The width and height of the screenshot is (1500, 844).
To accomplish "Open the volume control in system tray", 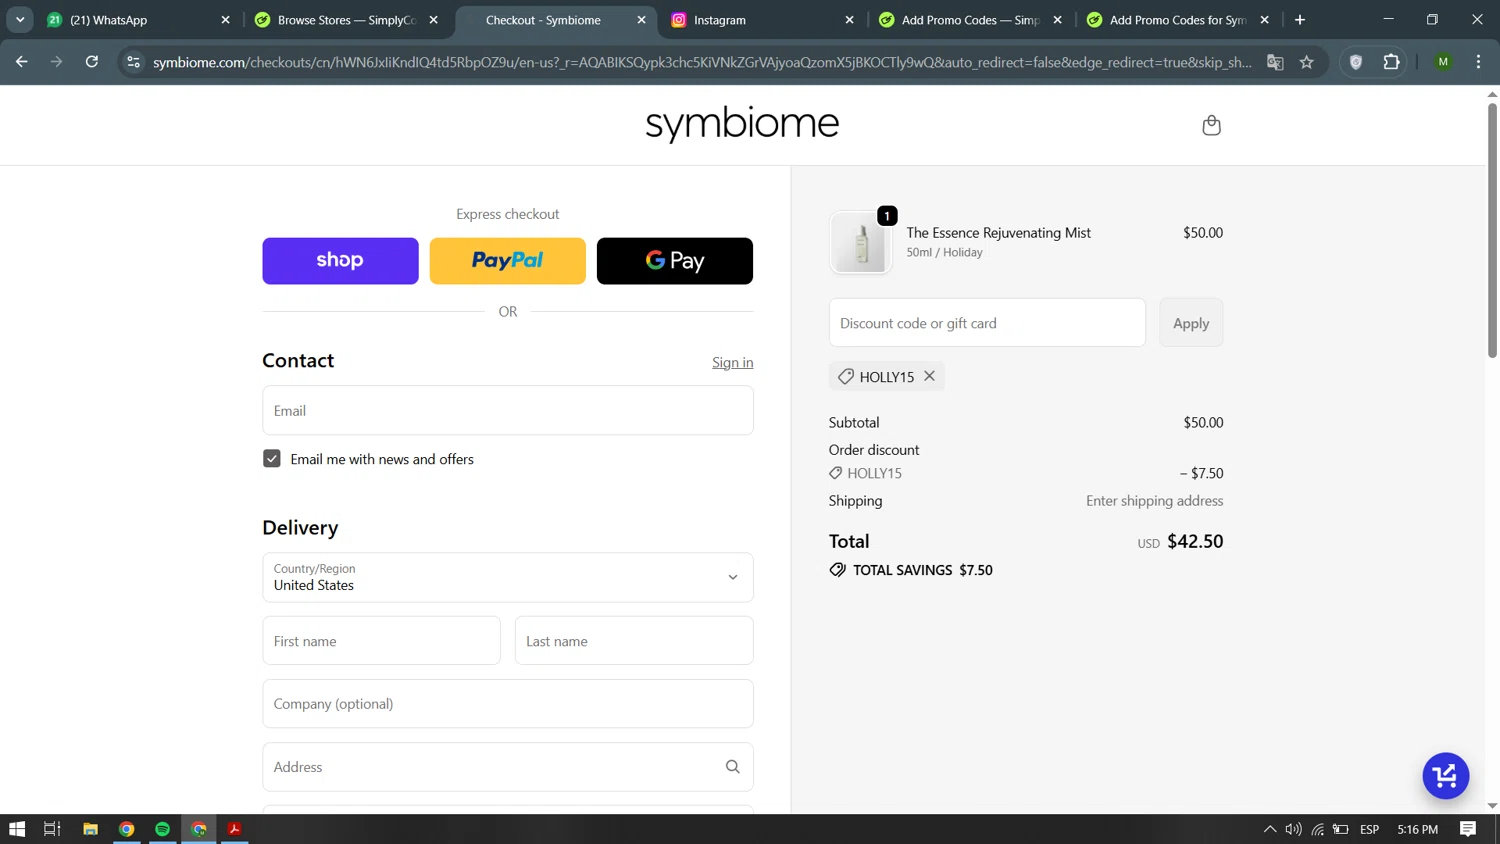I will [1293, 829].
